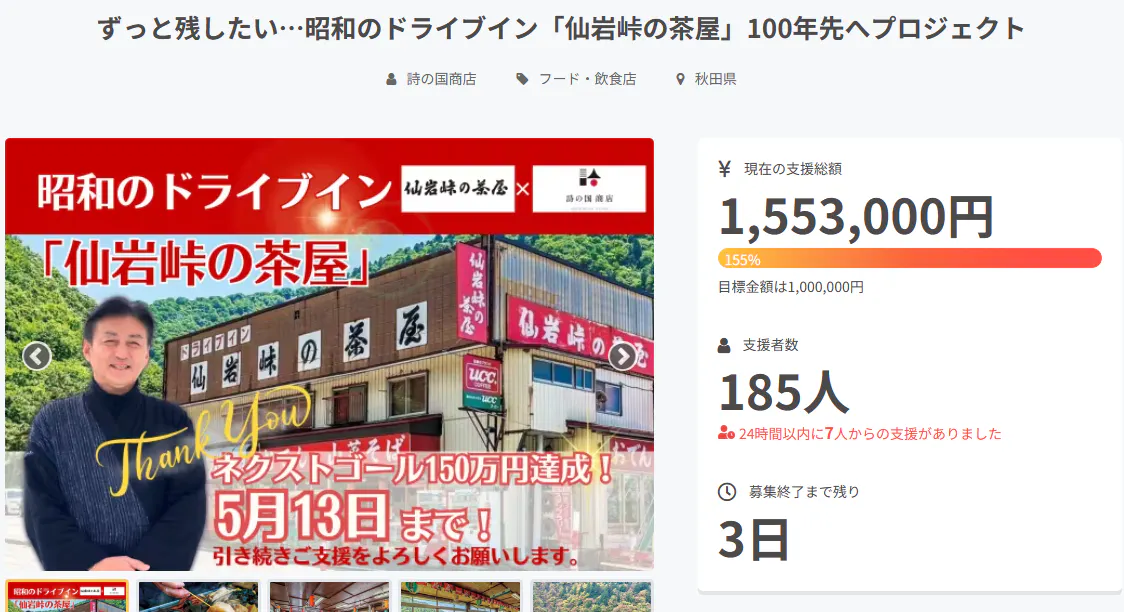Select the 秋田県 location link
Viewport: 1124px width, 612px height.
pos(715,79)
